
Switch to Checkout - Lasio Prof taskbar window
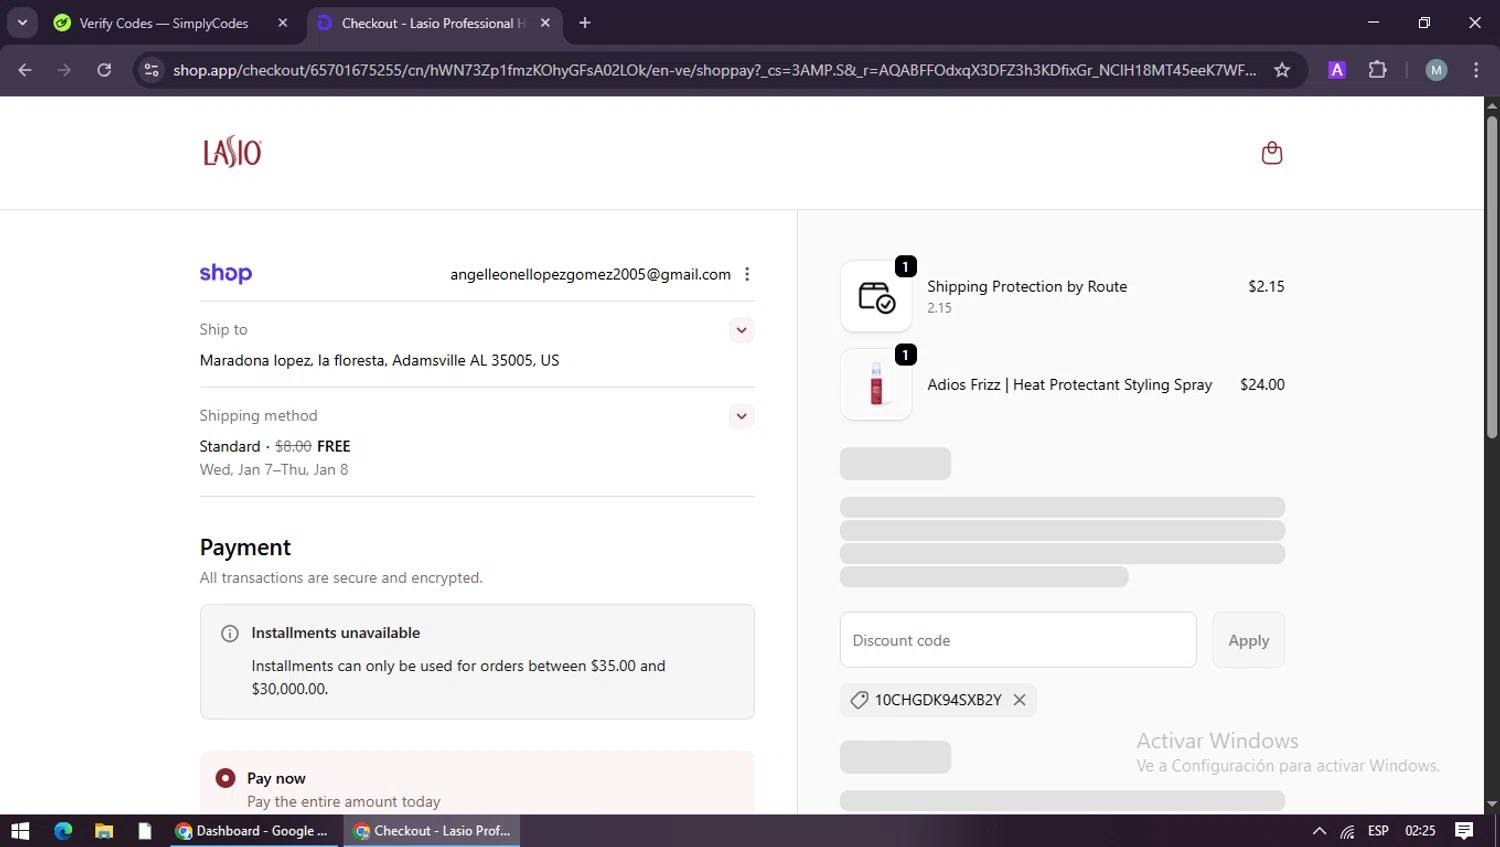pyautogui.click(x=432, y=831)
